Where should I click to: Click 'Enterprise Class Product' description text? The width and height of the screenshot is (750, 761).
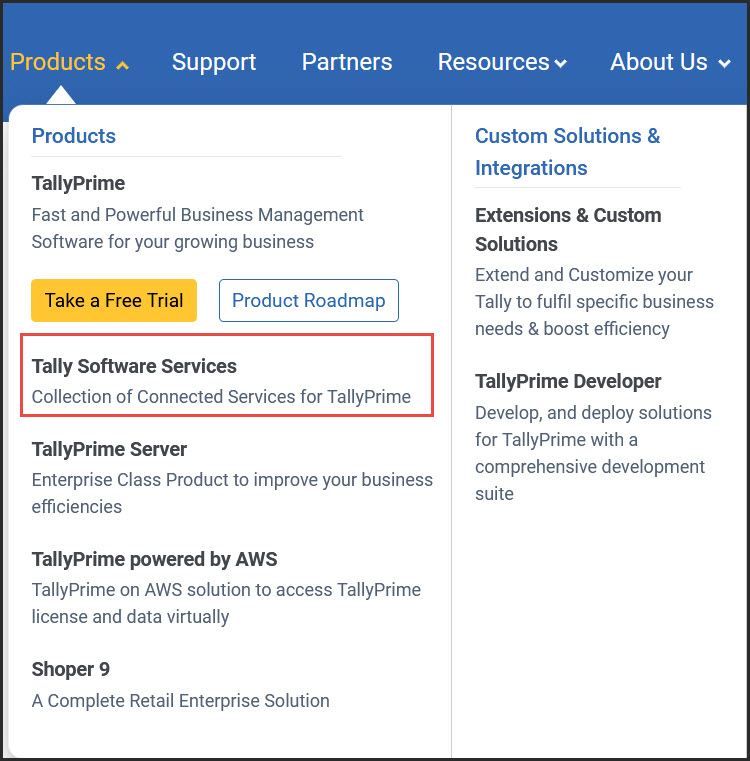(x=232, y=493)
